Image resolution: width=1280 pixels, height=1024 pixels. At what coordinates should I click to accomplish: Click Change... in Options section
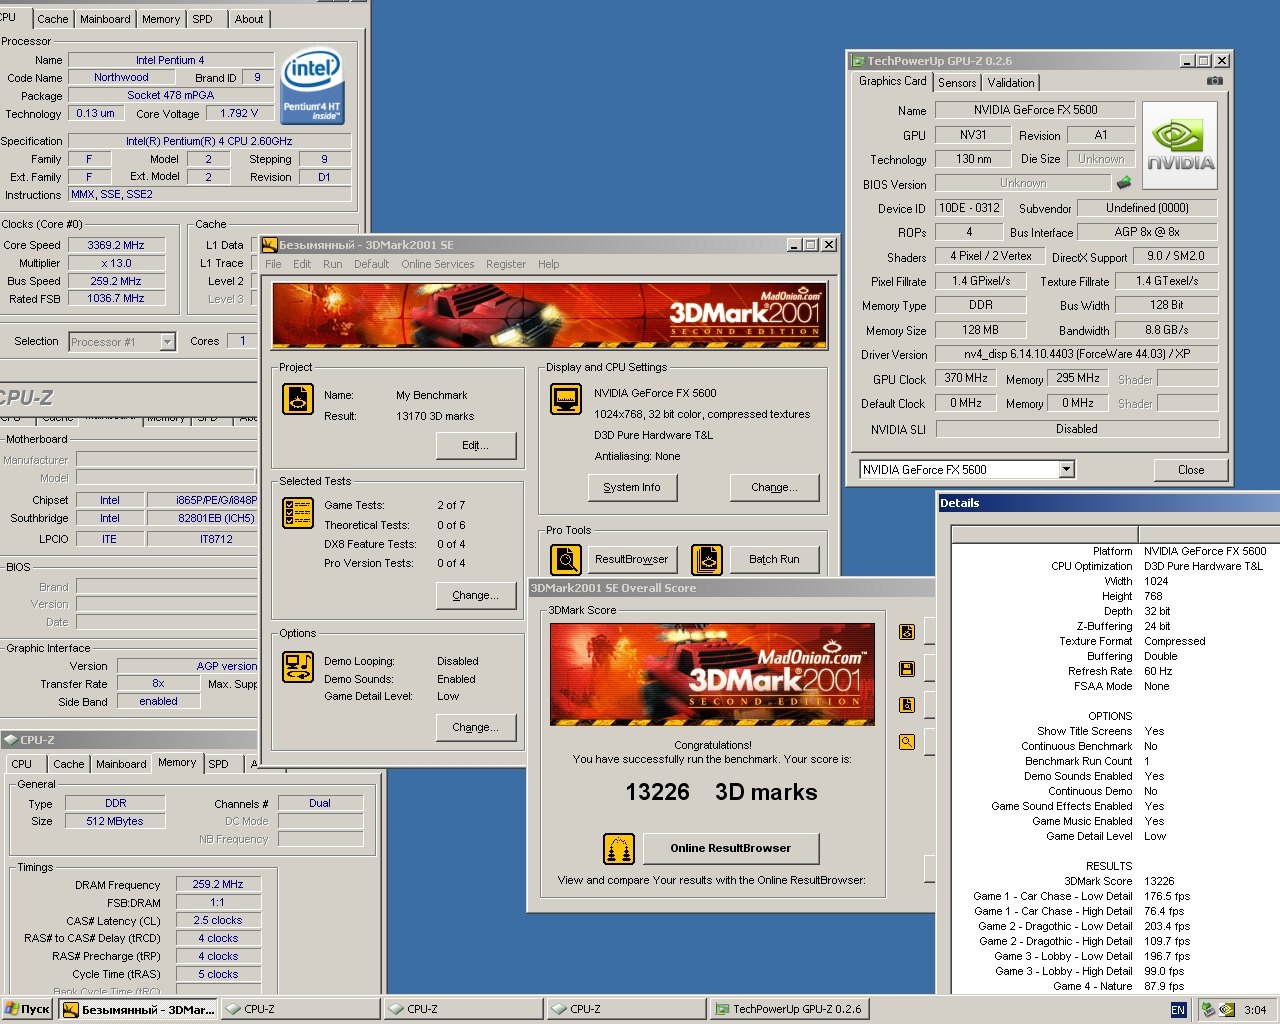point(476,727)
